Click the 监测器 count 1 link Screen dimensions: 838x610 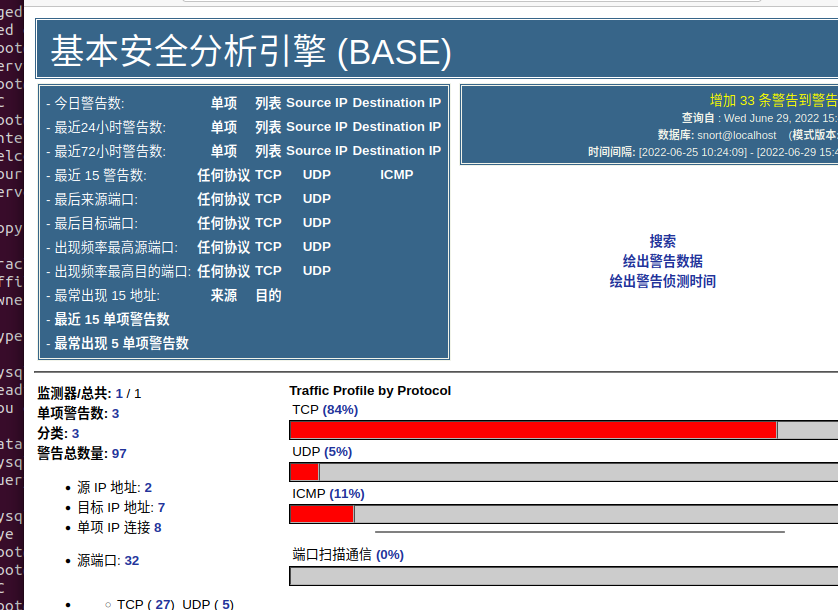pyautogui.click(x=119, y=393)
